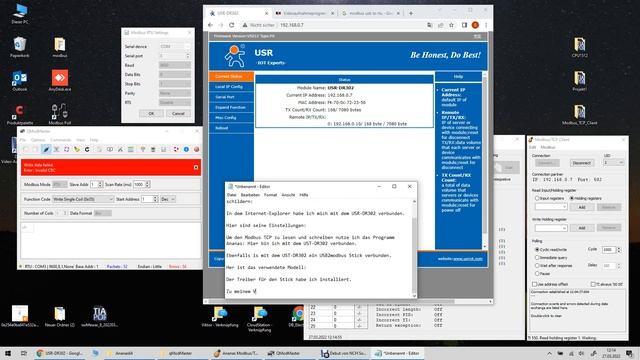Open Expand Function on USR sidebar

coord(231,107)
